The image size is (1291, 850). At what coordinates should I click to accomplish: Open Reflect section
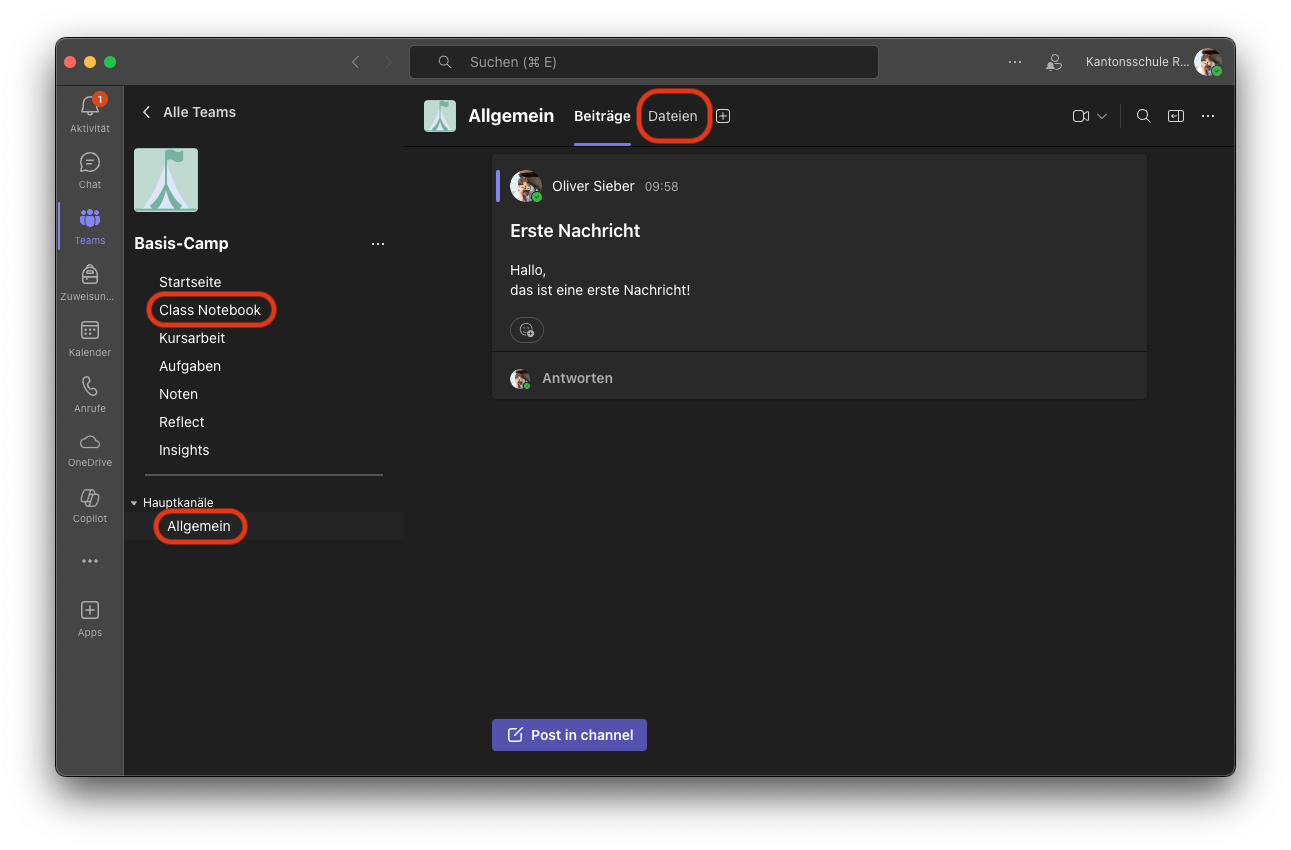click(181, 422)
